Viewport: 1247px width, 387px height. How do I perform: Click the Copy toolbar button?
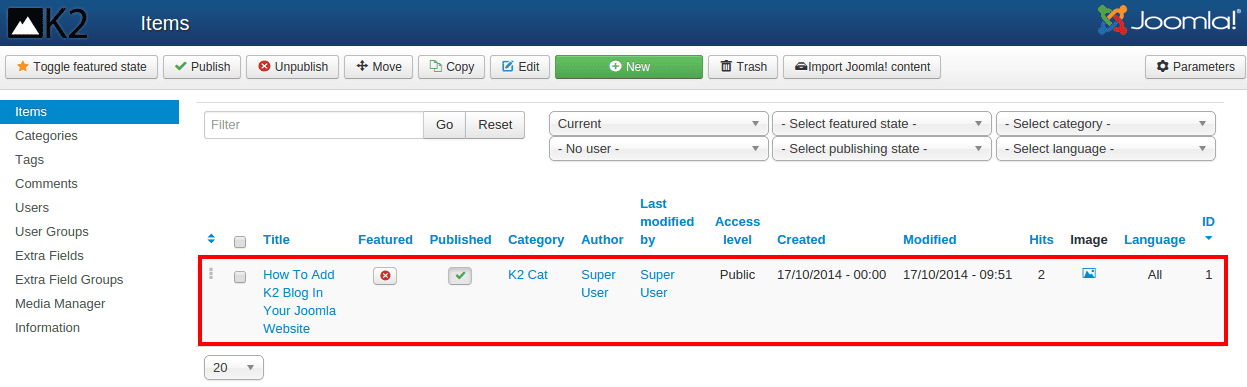452,67
